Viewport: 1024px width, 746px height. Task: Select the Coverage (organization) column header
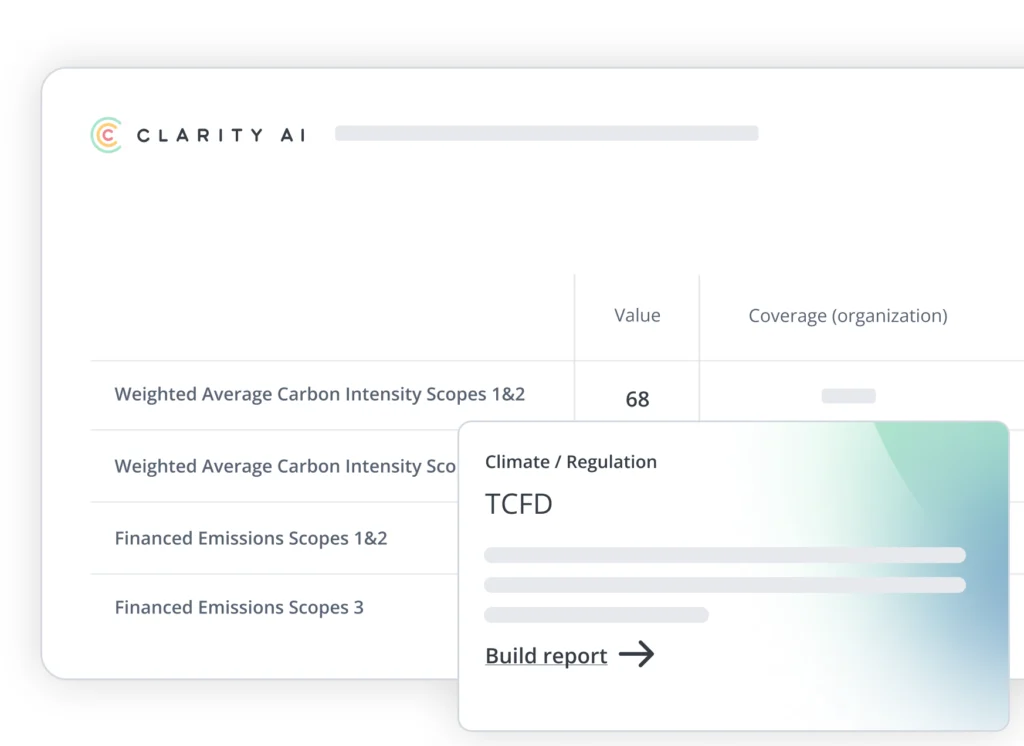pyautogui.click(x=848, y=316)
